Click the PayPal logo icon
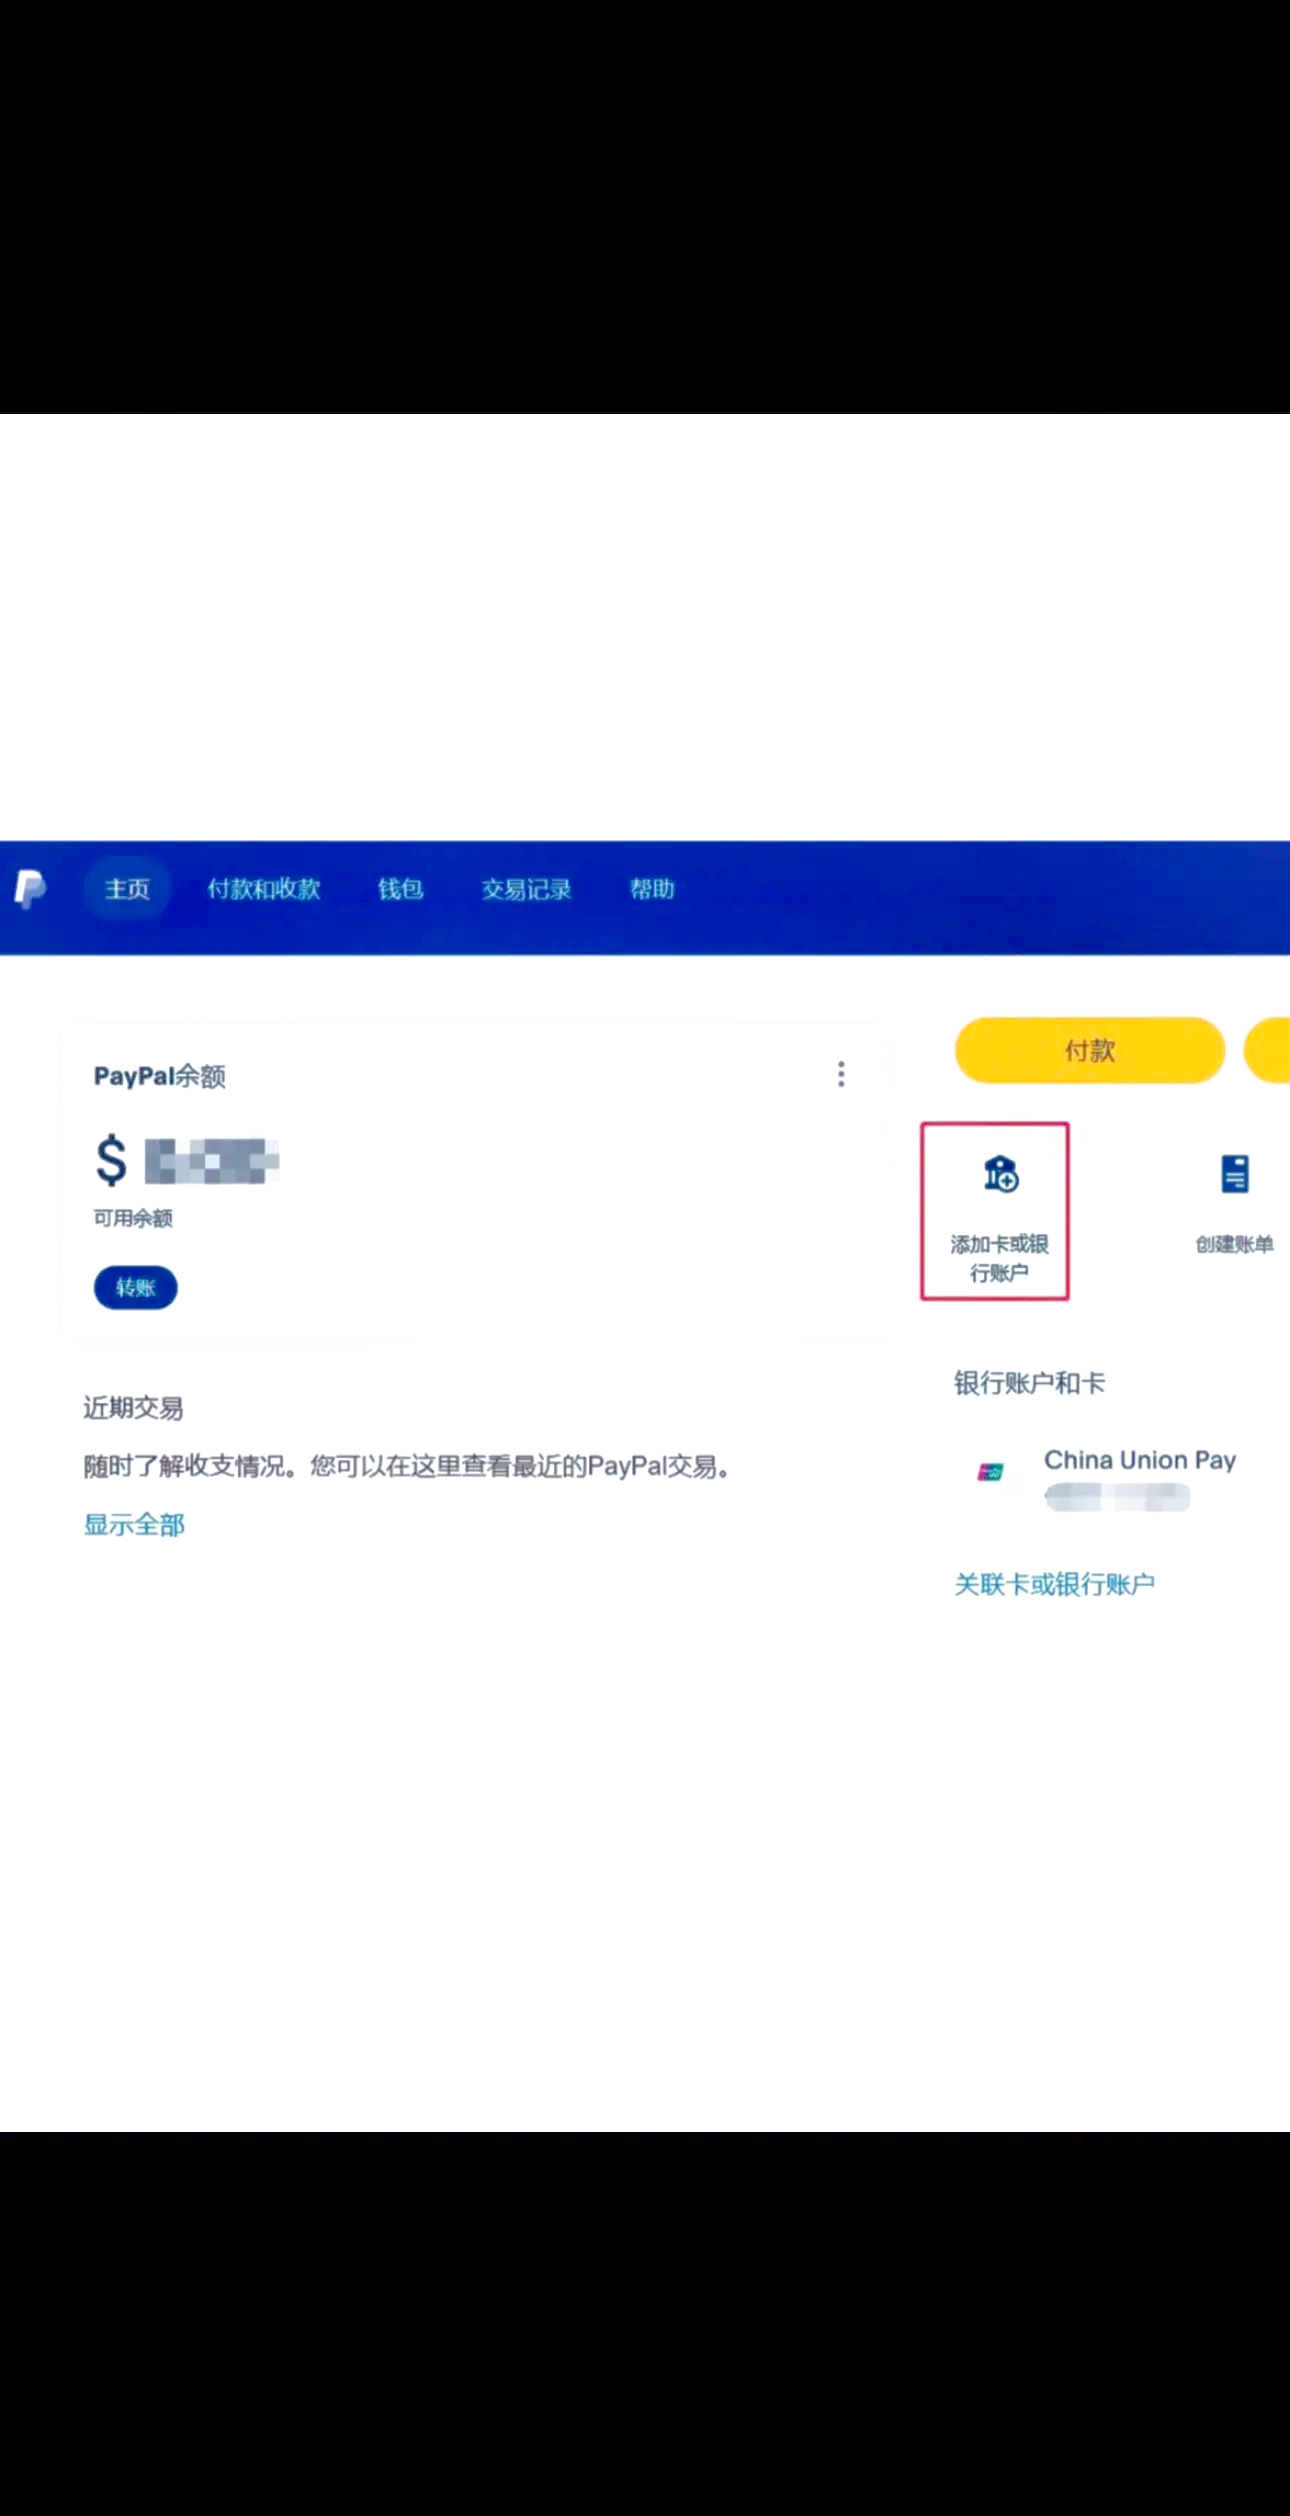The image size is (1290, 2516). (x=30, y=888)
